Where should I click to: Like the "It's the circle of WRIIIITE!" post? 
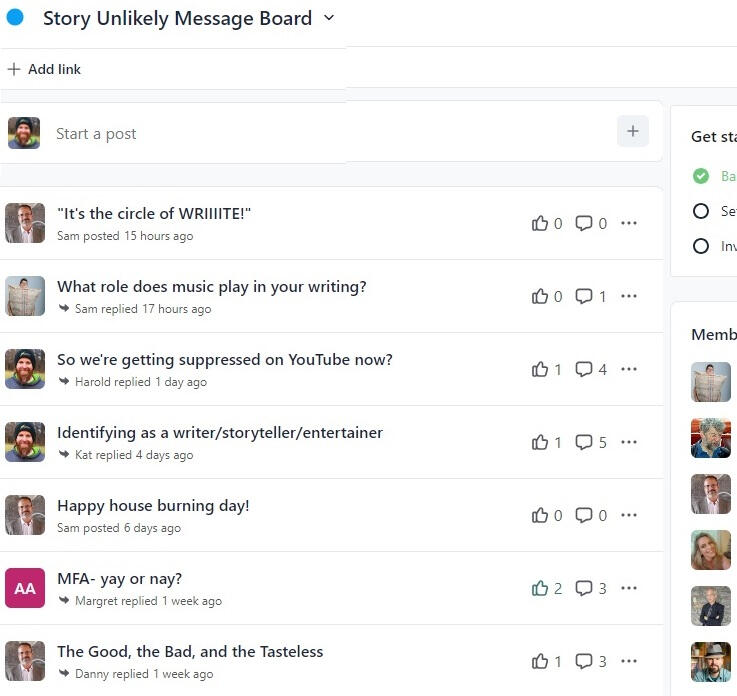point(540,223)
